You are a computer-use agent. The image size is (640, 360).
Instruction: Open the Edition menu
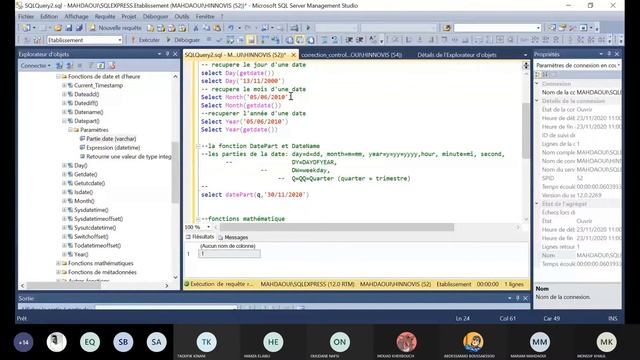[49, 16]
